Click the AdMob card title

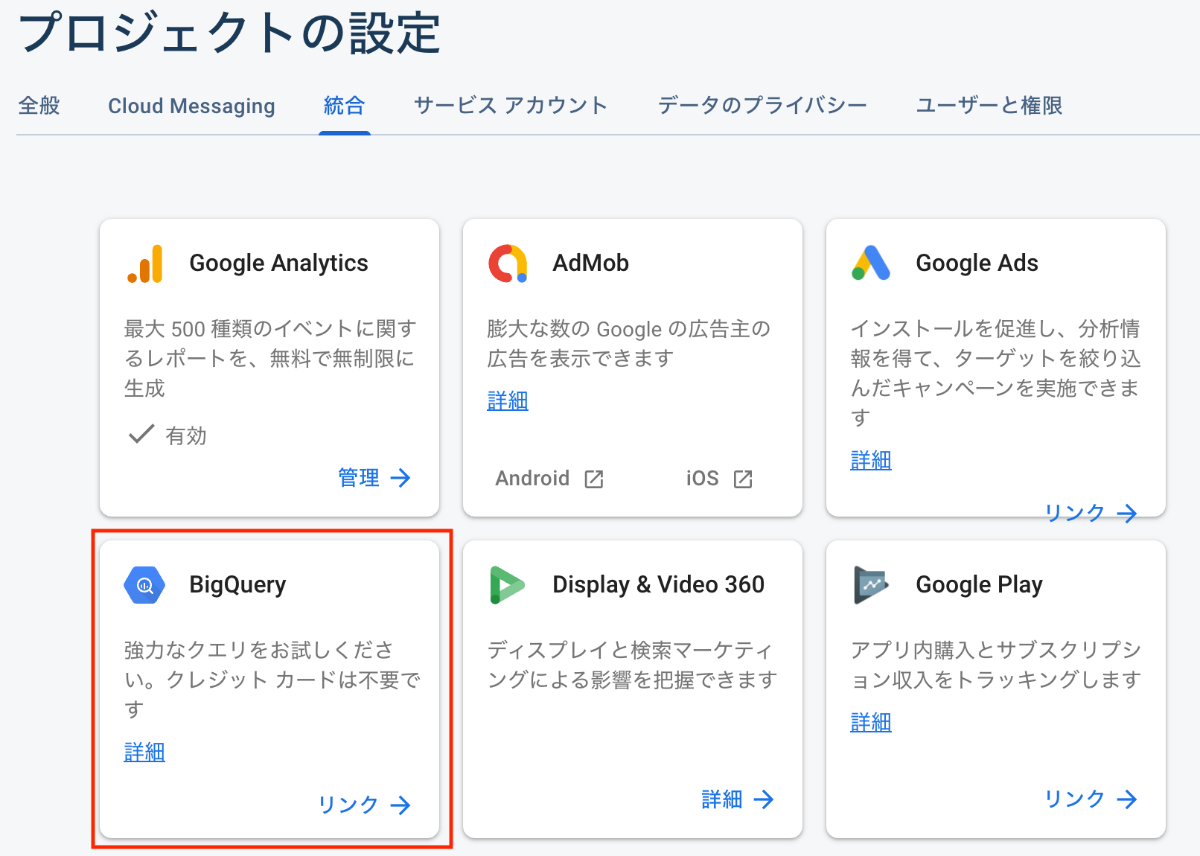point(591,263)
